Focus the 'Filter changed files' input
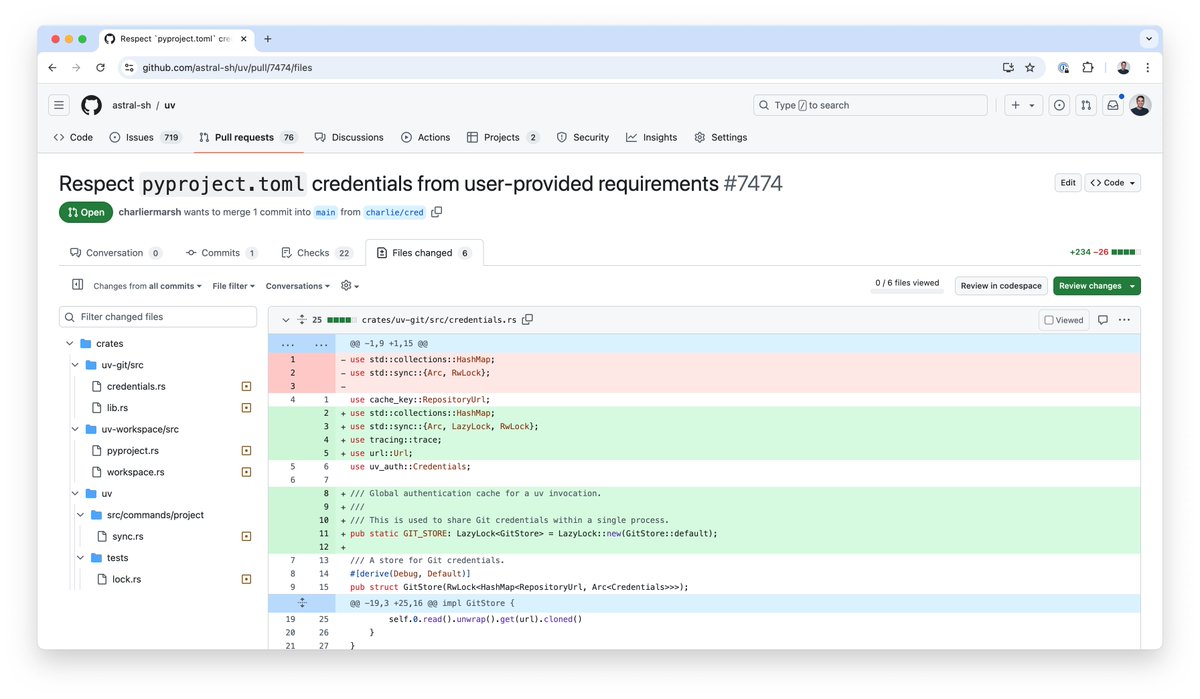This screenshot has width=1200, height=699. (x=158, y=317)
